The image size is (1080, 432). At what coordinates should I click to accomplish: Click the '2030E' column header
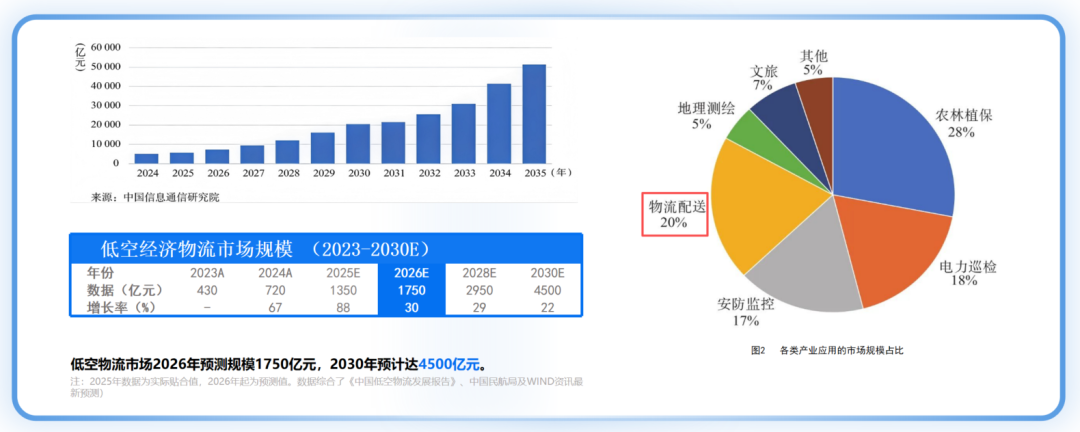(x=548, y=272)
